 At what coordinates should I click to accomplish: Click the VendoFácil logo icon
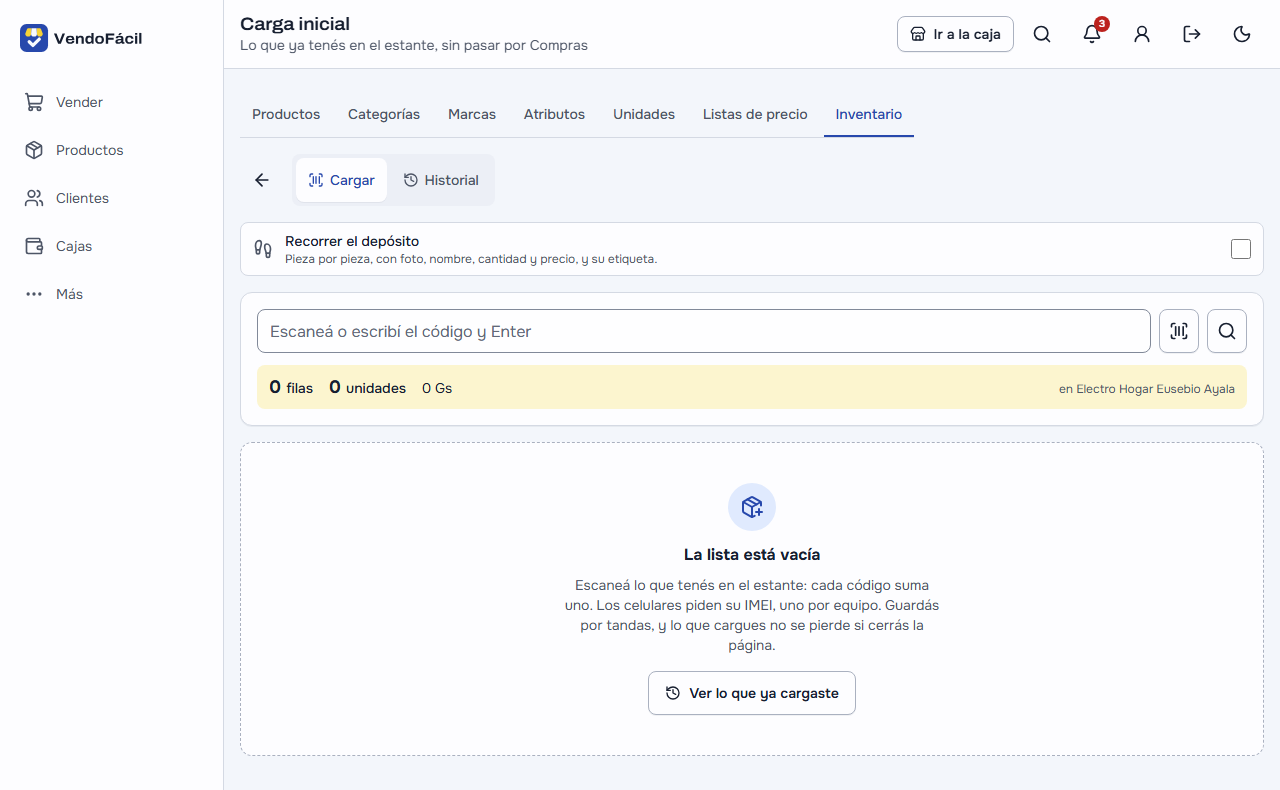tap(34, 38)
